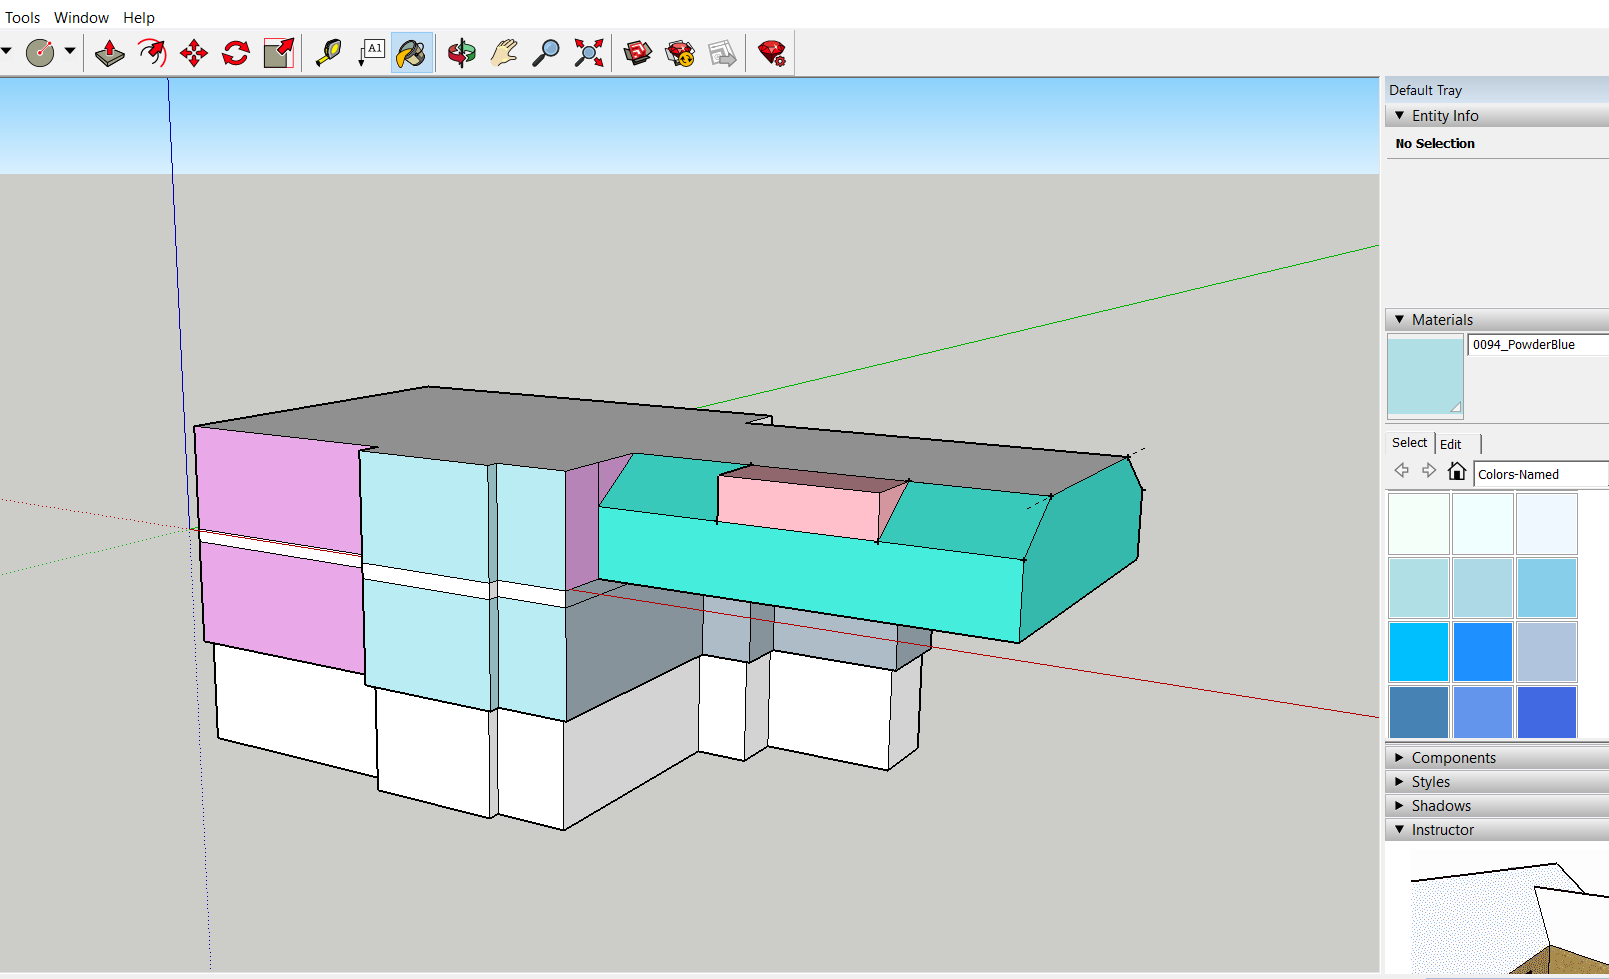Viewport: 1609px width, 979px height.
Task: Choose the Rotate tool
Action: point(236,53)
